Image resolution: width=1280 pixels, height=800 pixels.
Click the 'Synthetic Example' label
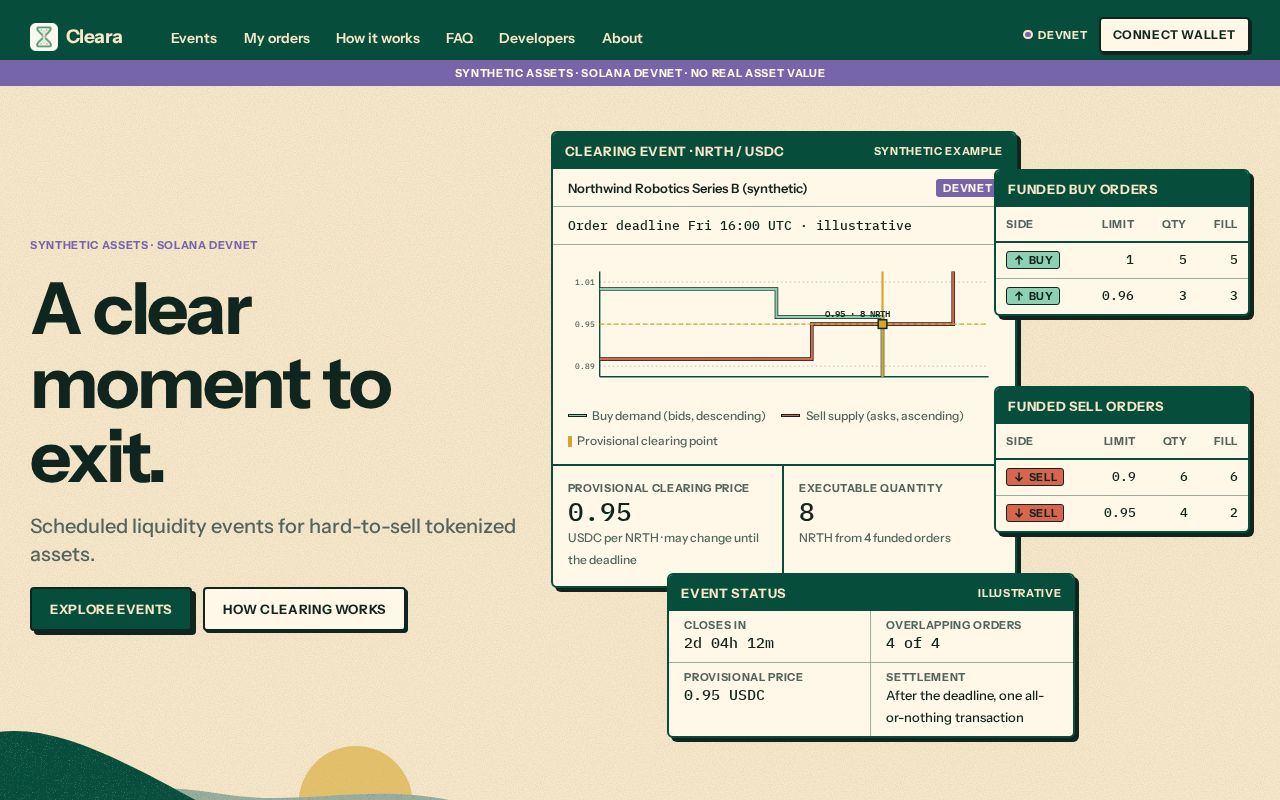click(938, 151)
